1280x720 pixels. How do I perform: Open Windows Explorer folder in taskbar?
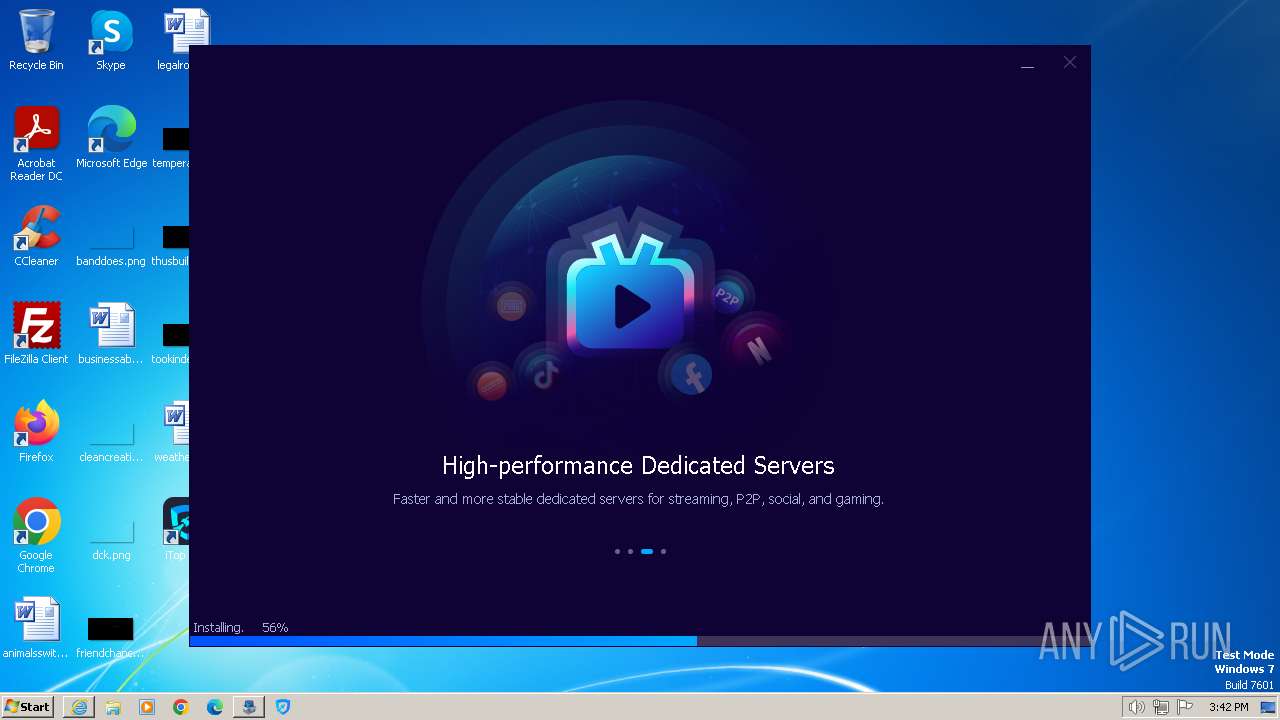tap(113, 707)
